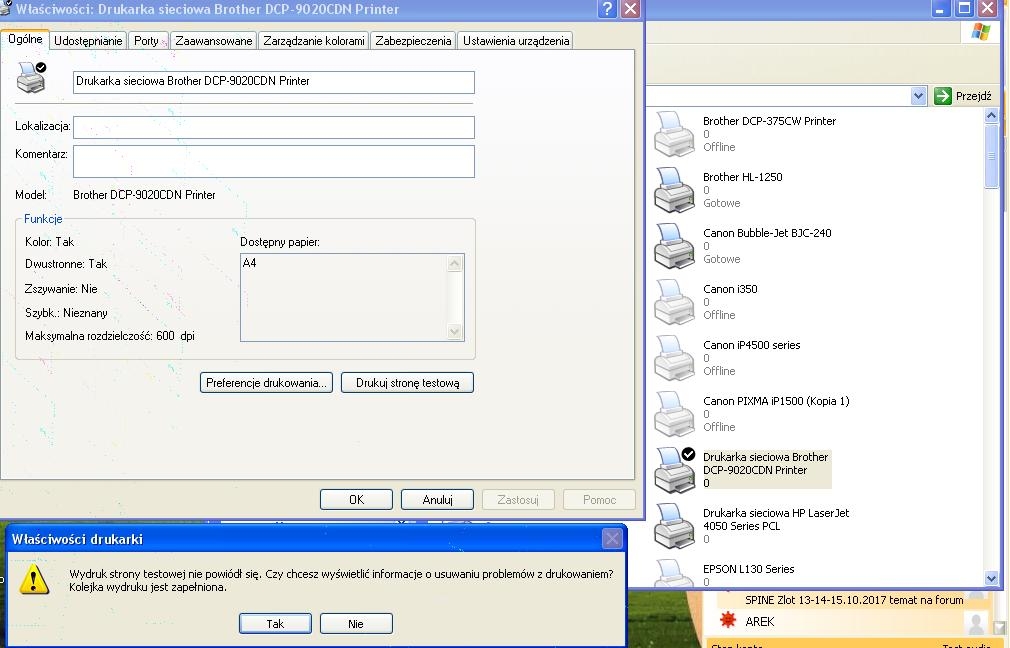
Task: Switch to the Zaawansowane tab
Action: coord(214,41)
